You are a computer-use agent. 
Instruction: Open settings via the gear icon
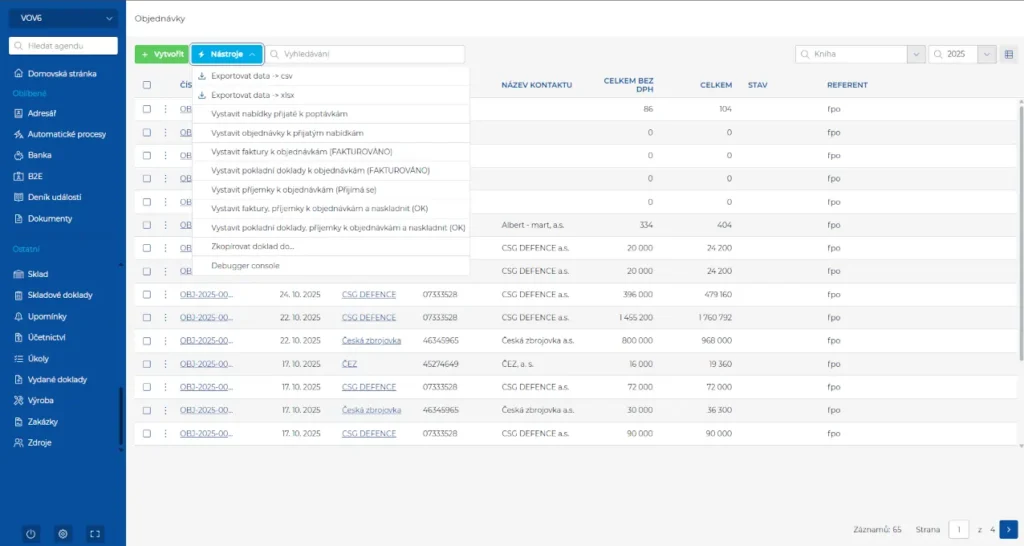tap(63, 534)
